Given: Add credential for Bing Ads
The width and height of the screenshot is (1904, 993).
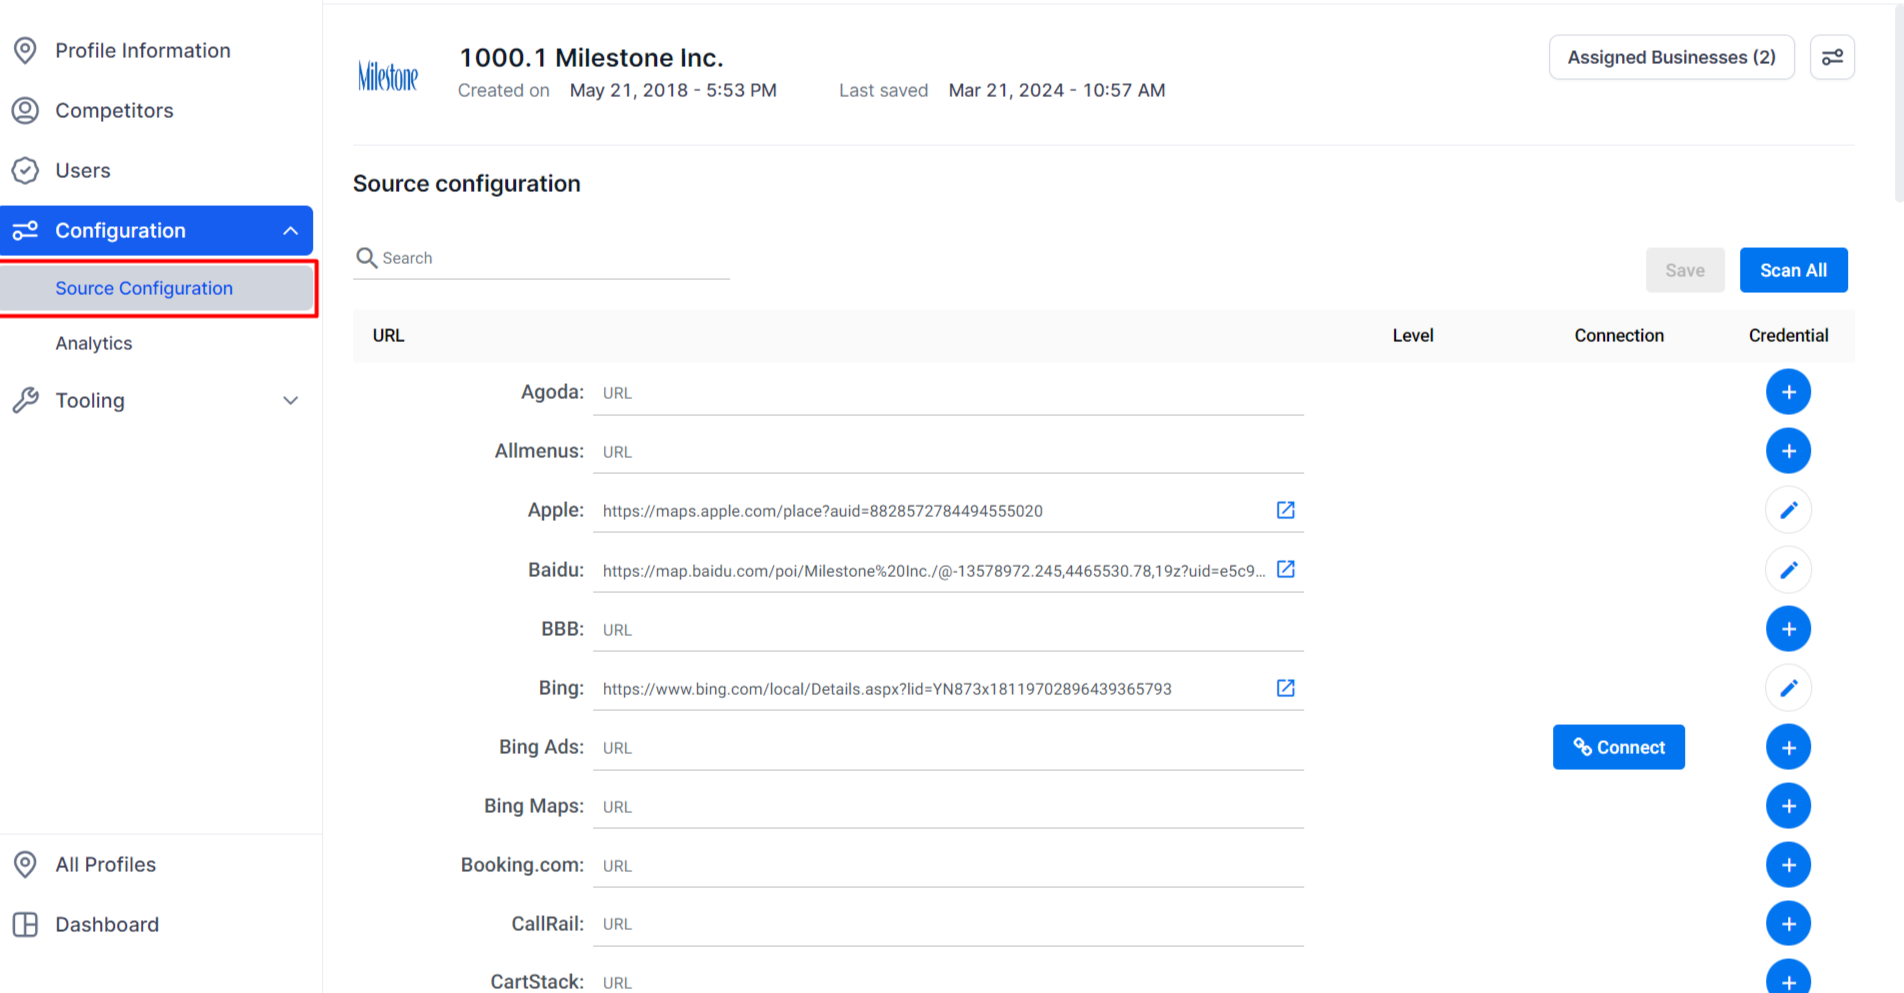Looking at the screenshot, I should [1788, 747].
